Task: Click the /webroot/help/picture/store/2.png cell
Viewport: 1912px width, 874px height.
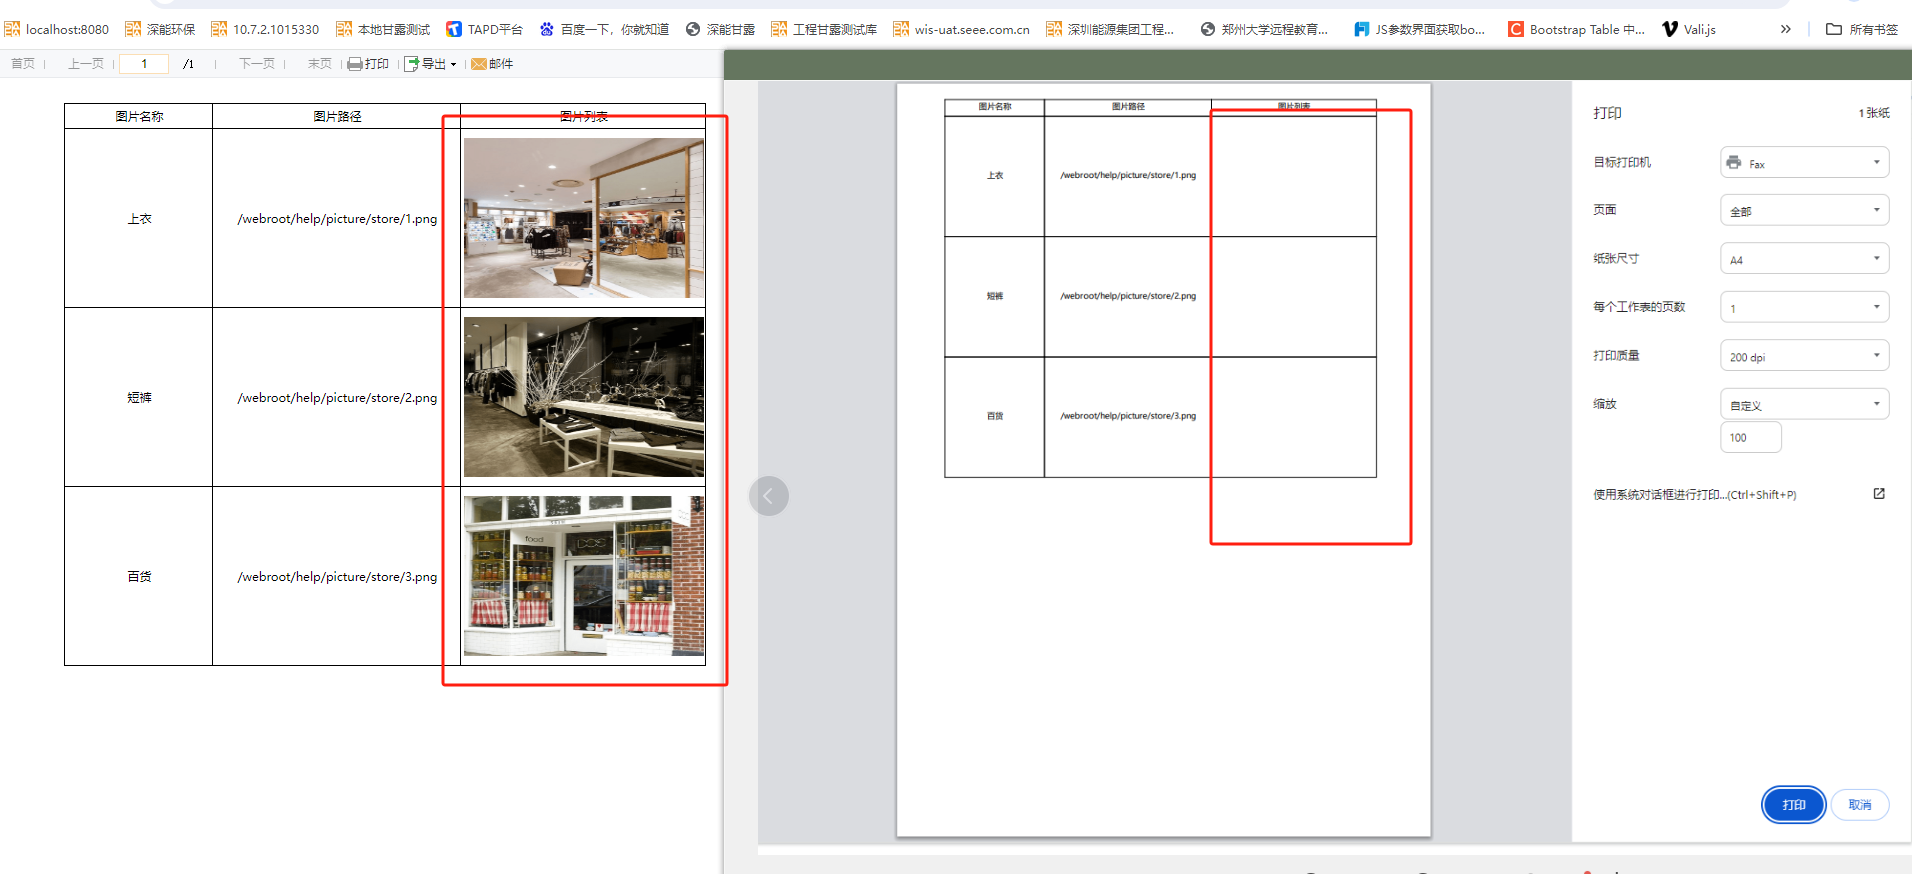Action: tap(337, 398)
